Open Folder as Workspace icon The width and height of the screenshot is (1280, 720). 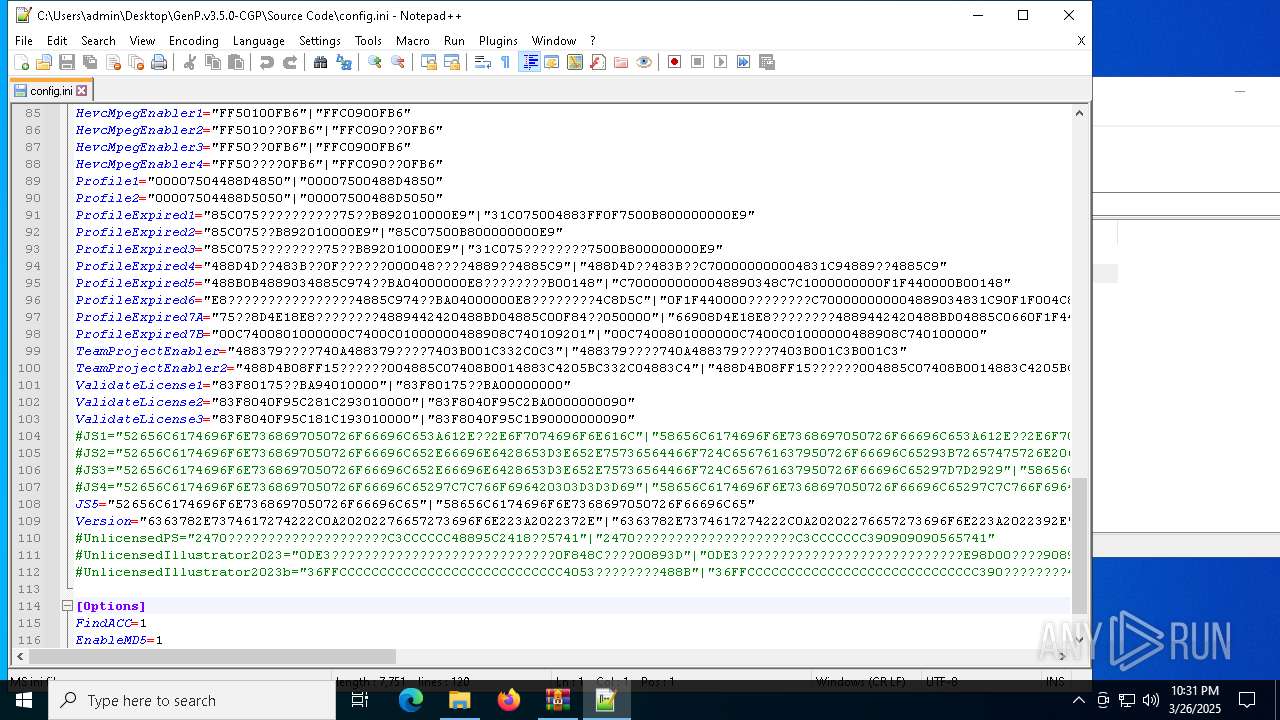pyautogui.click(x=621, y=62)
